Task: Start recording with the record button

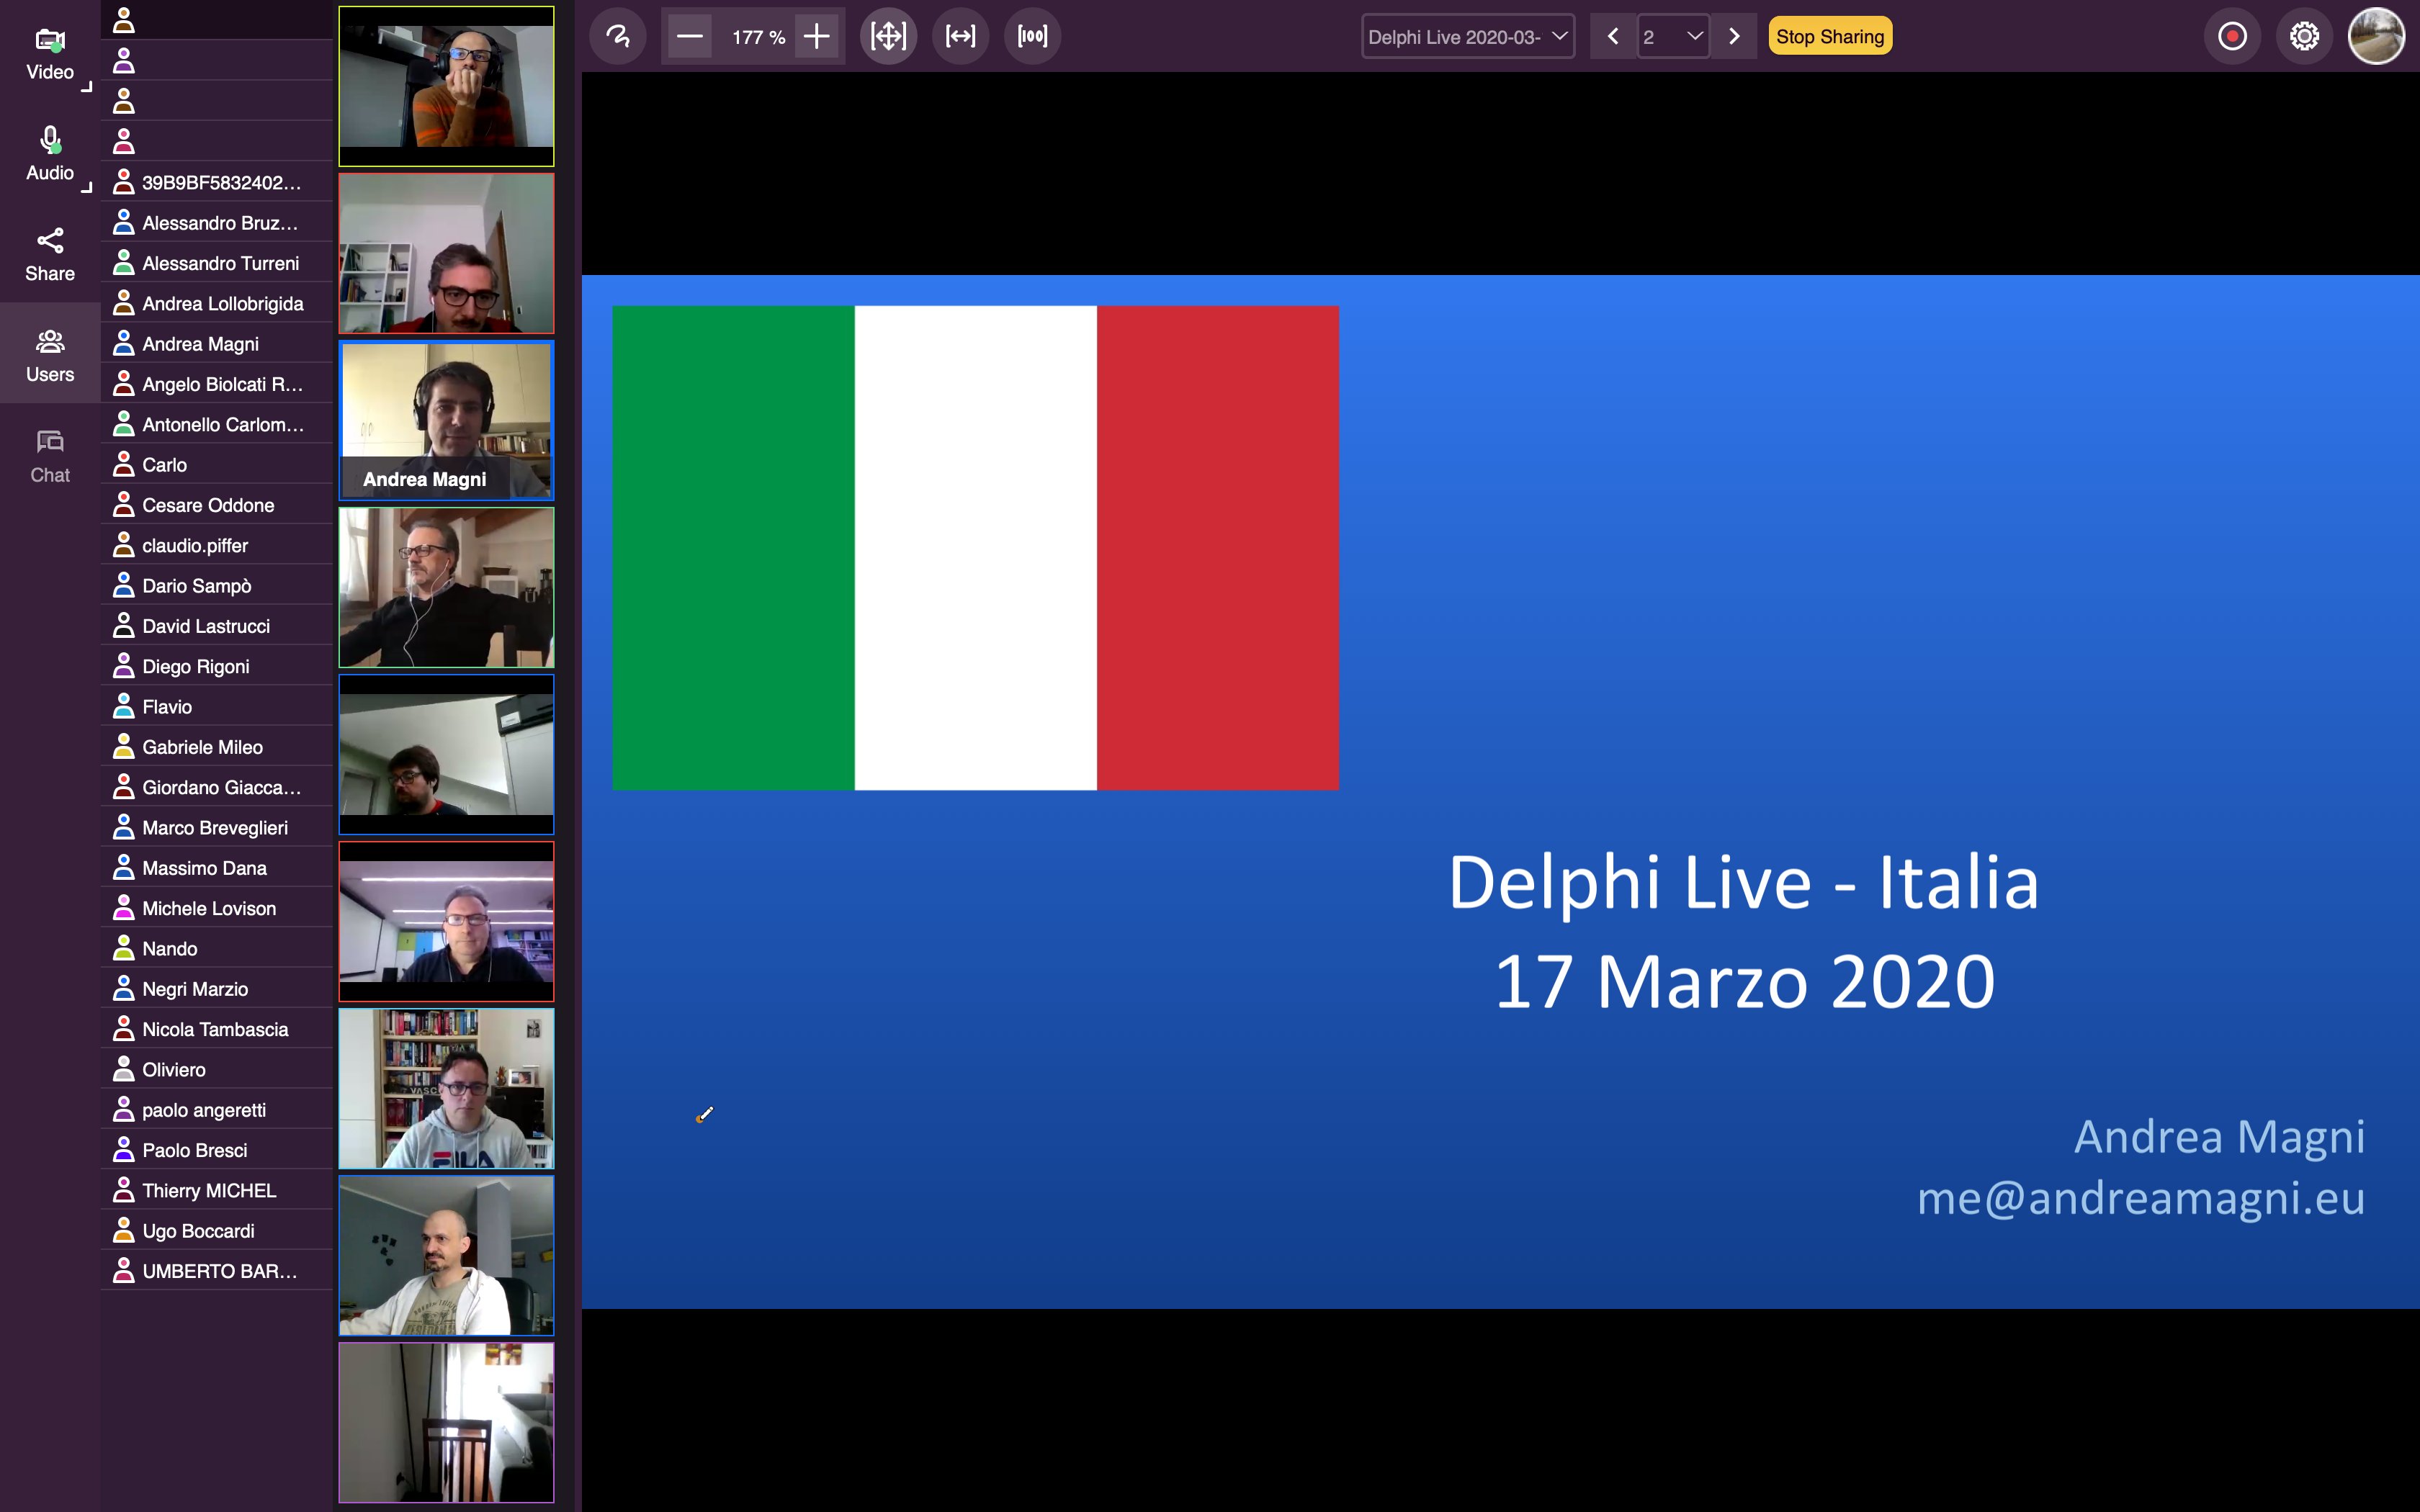Action: [2232, 37]
